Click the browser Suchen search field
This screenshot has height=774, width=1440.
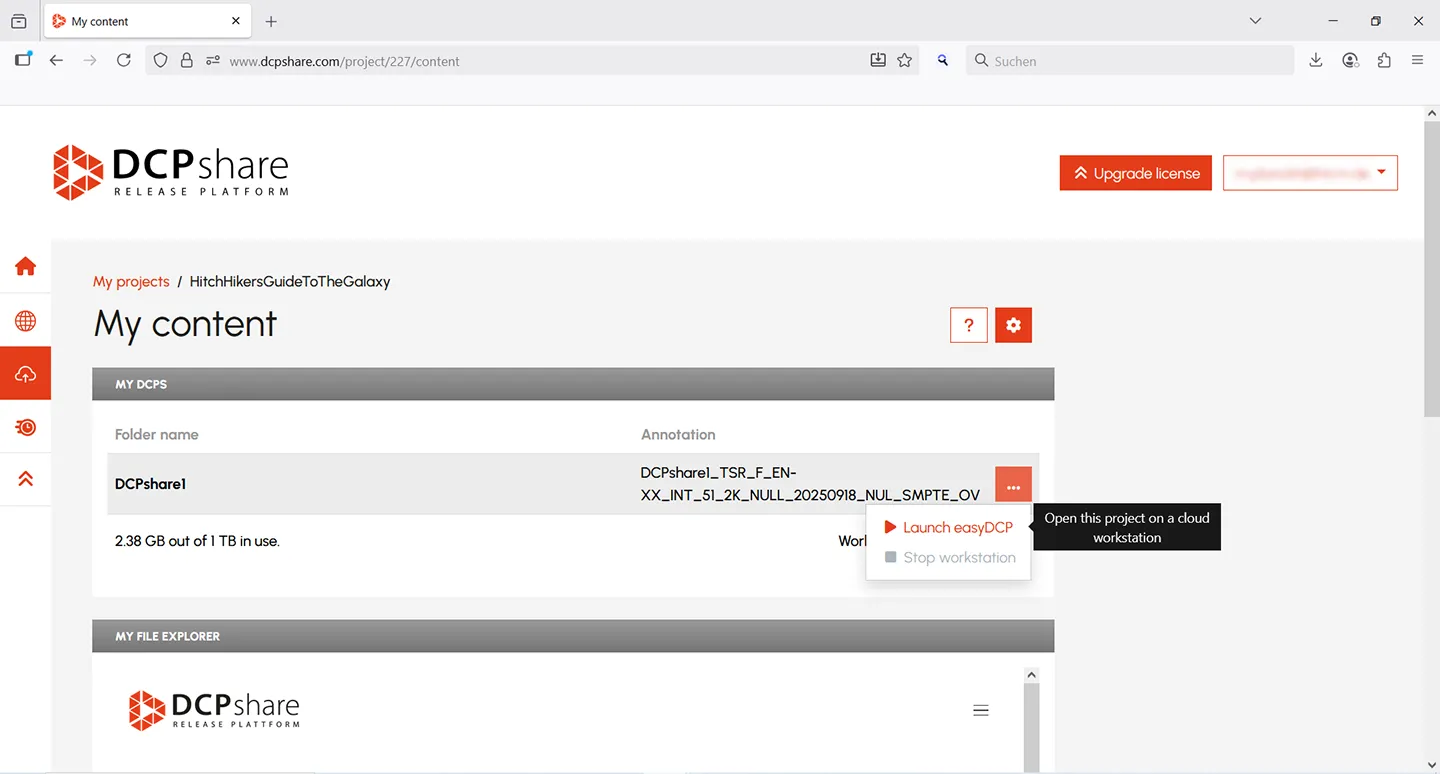(1130, 61)
